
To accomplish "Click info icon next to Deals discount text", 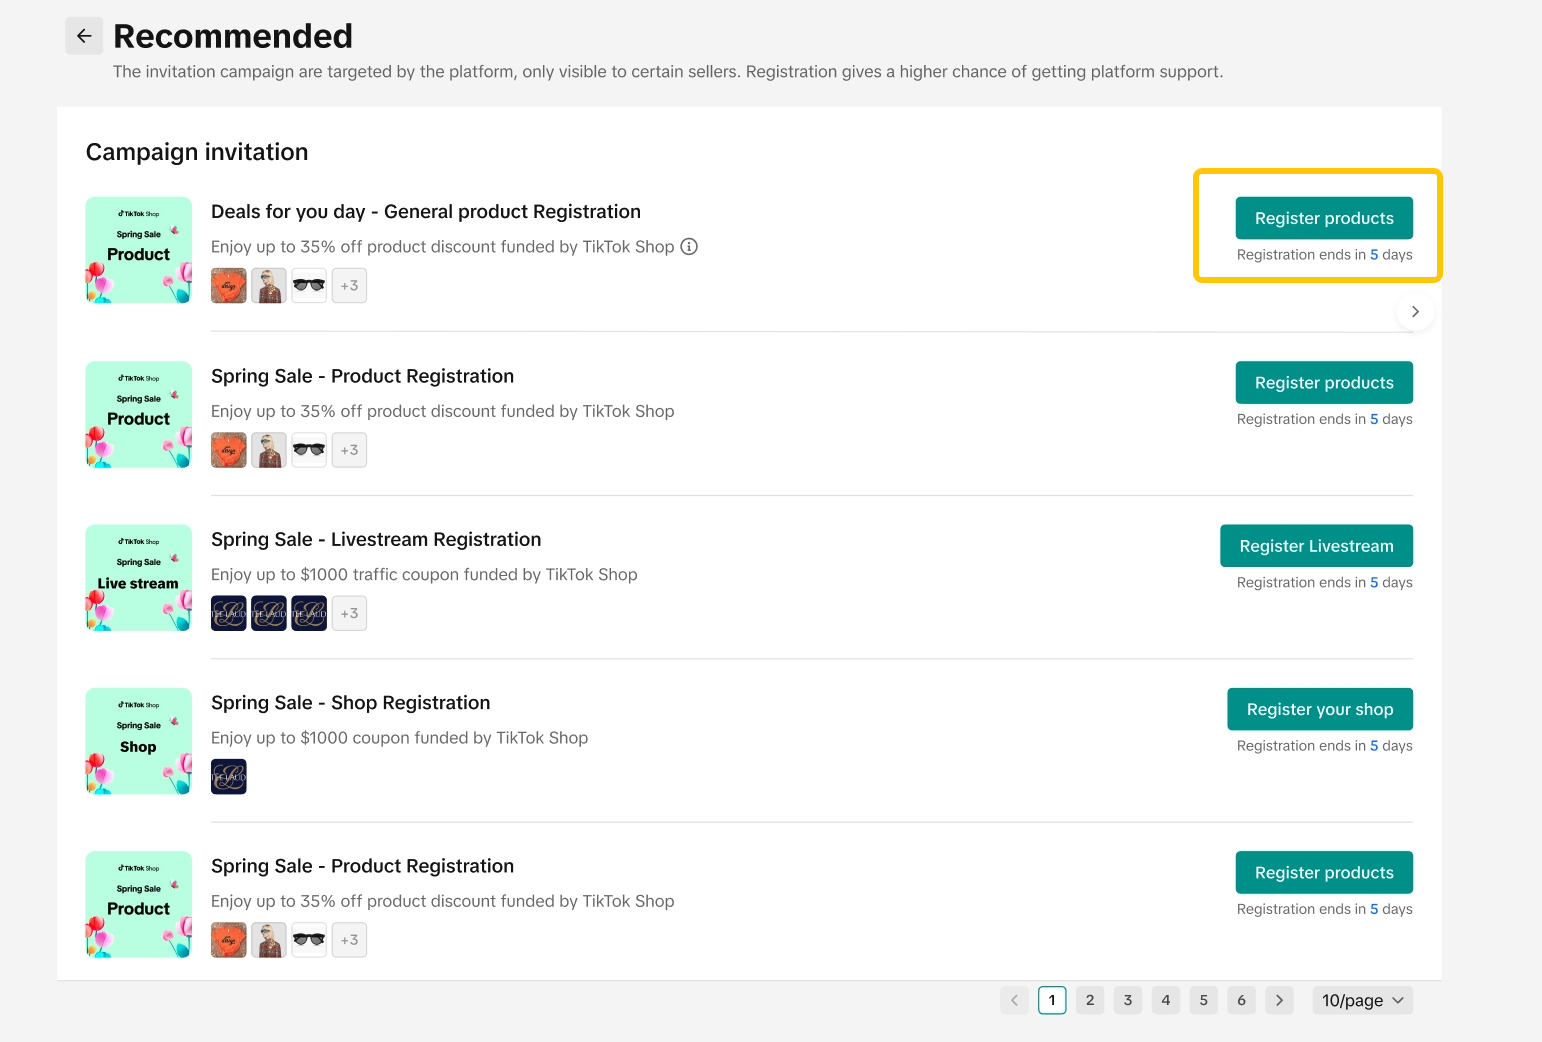I will (689, 247).
